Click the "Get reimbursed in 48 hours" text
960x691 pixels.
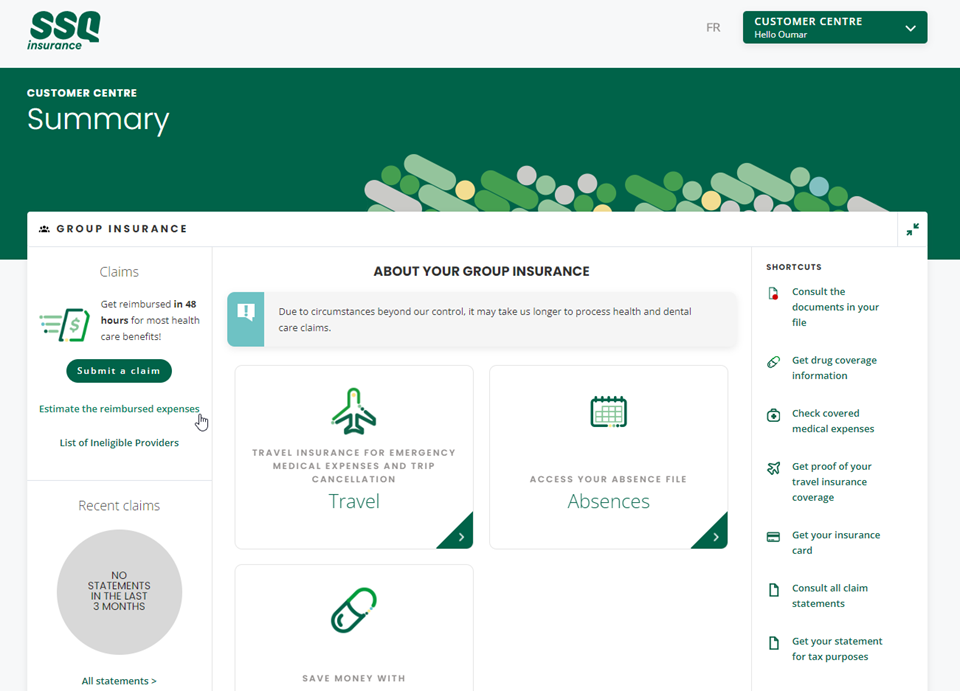coord(151,320)
